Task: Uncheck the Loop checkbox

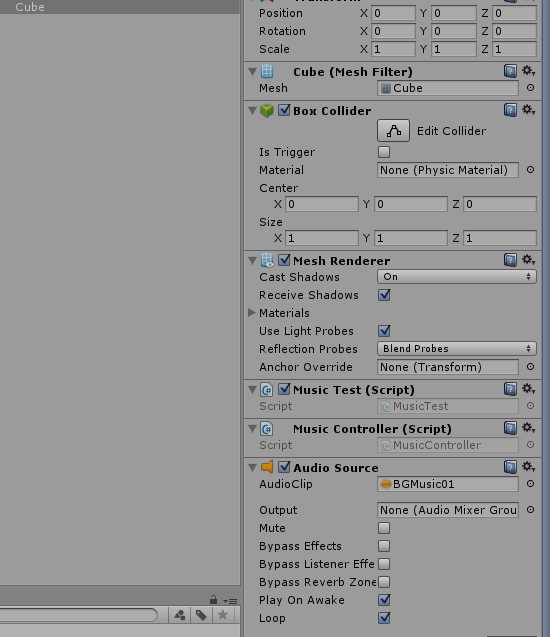Action: coord(384,618)
